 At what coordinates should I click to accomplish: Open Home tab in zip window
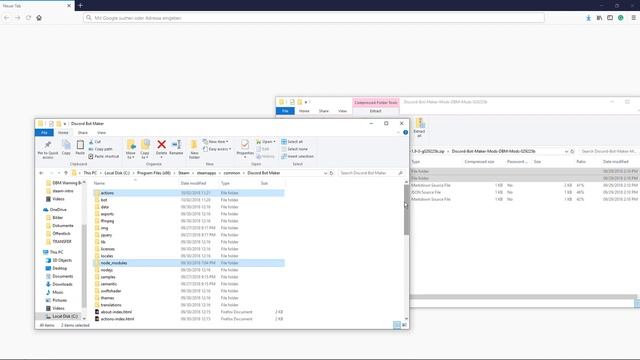(x=304, y=111)
